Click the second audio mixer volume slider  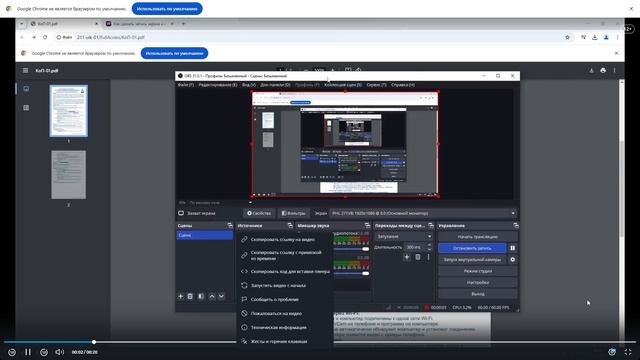click(351, 273)
